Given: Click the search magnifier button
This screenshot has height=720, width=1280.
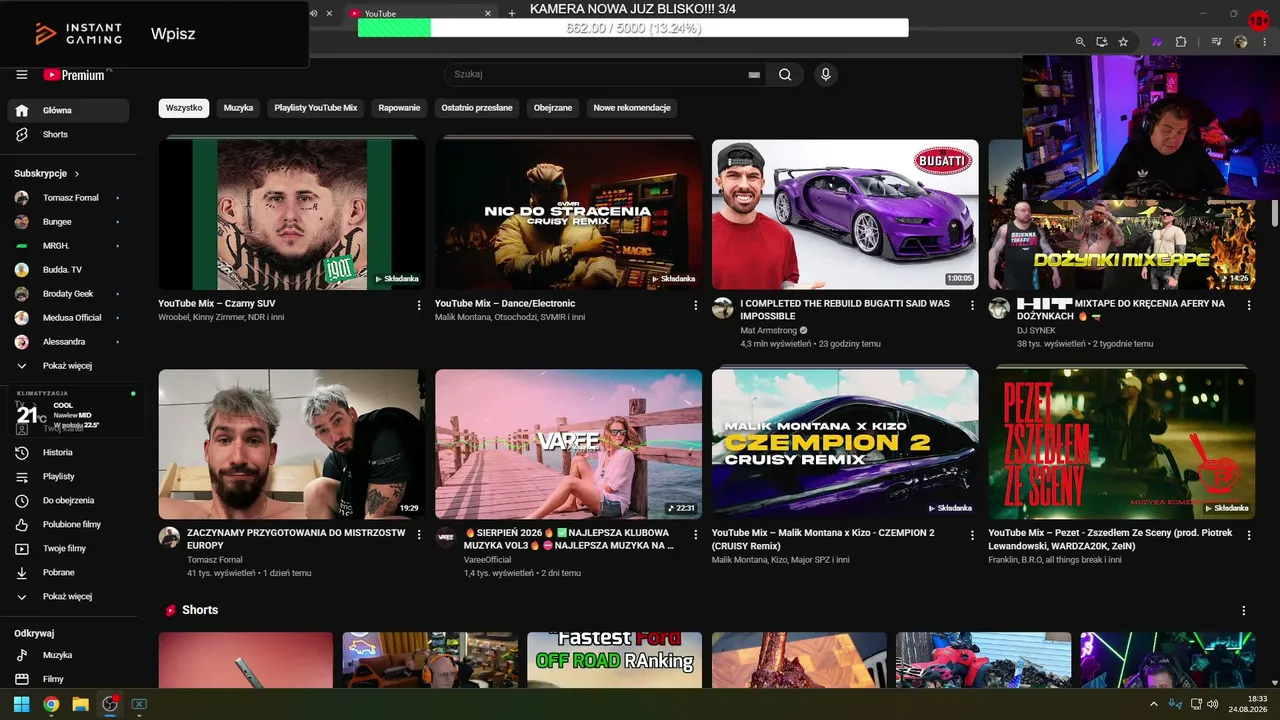Looking at the screenshot, I should pos(785,74).
